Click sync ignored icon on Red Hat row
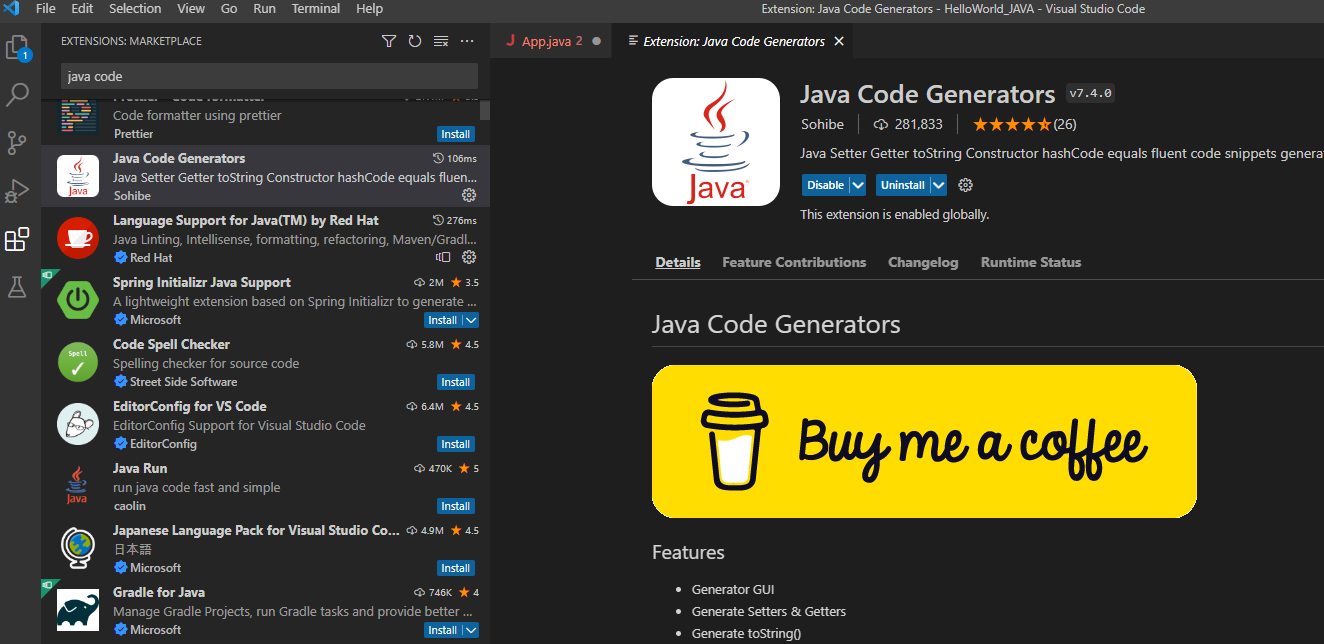The image size is (1324, 644). click(444, 257)
